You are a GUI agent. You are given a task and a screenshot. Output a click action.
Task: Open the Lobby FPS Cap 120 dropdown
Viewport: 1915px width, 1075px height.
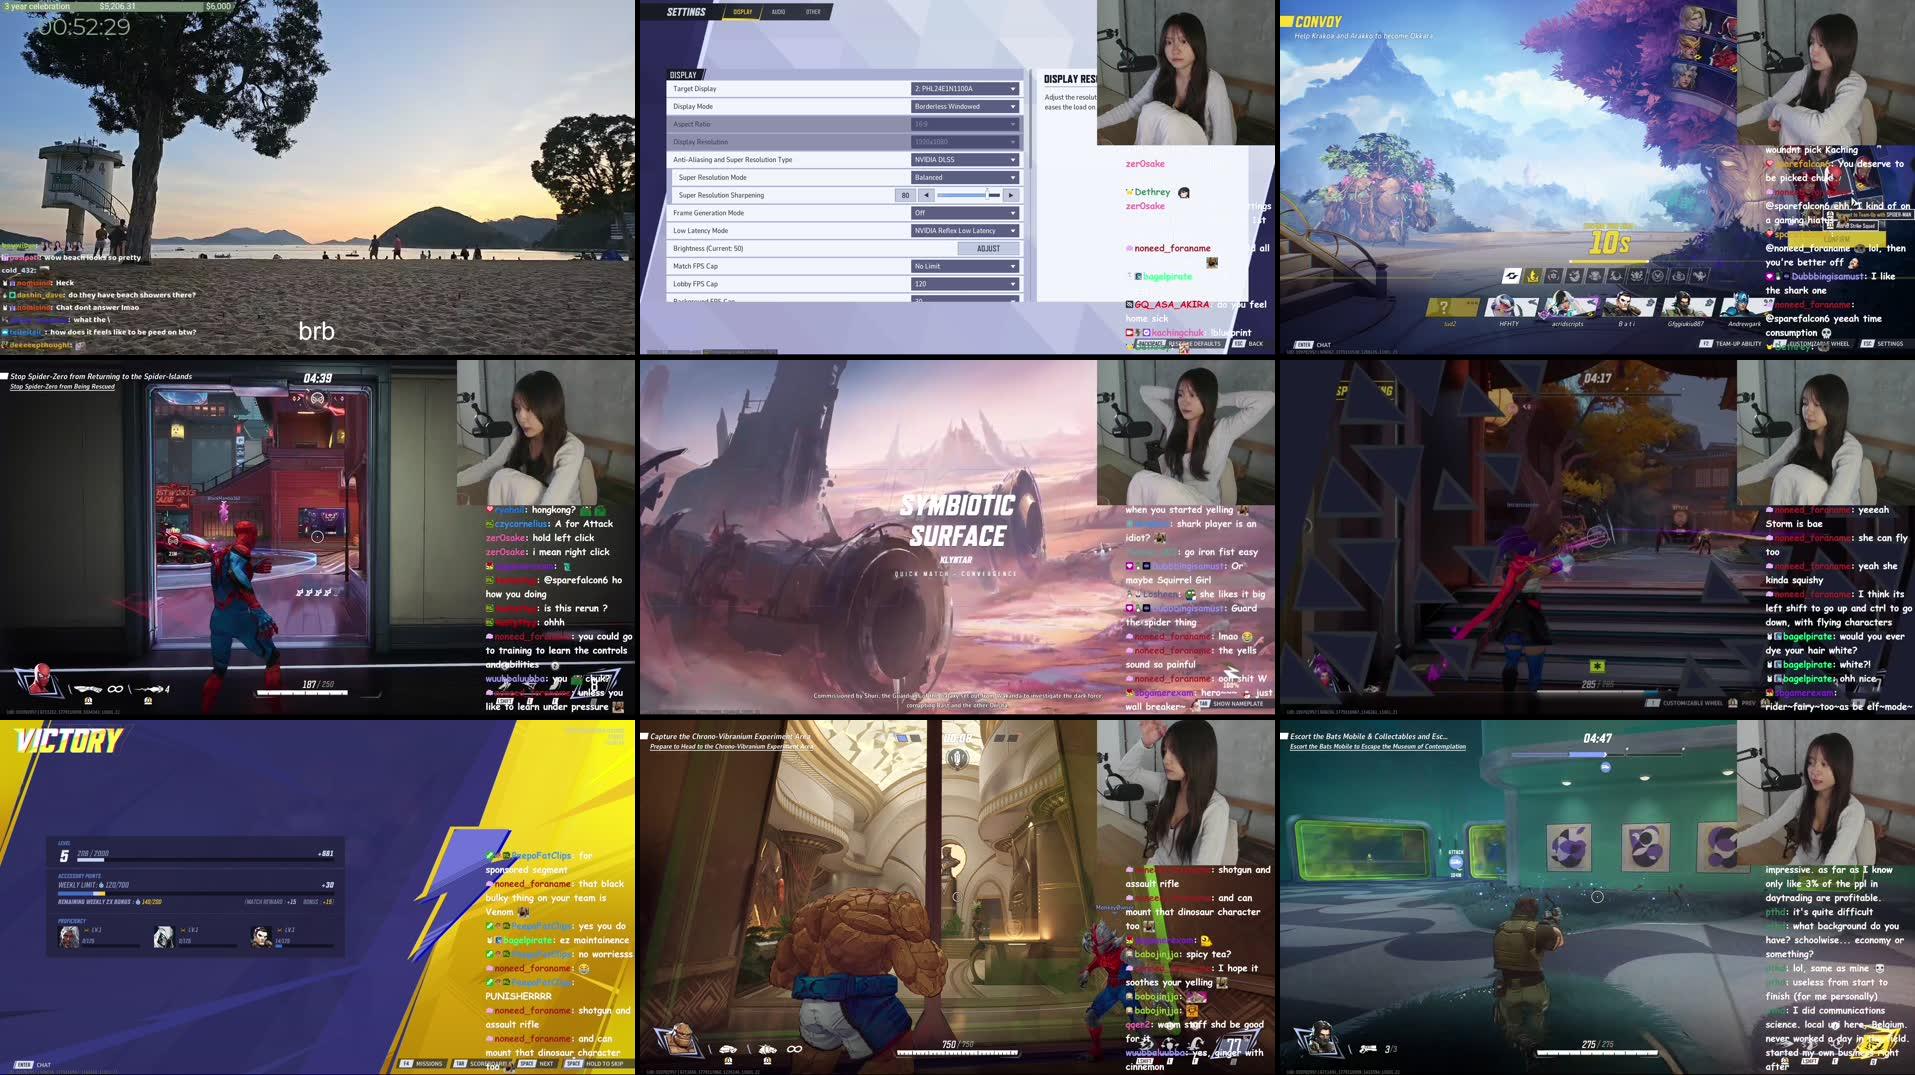point(965,284)
